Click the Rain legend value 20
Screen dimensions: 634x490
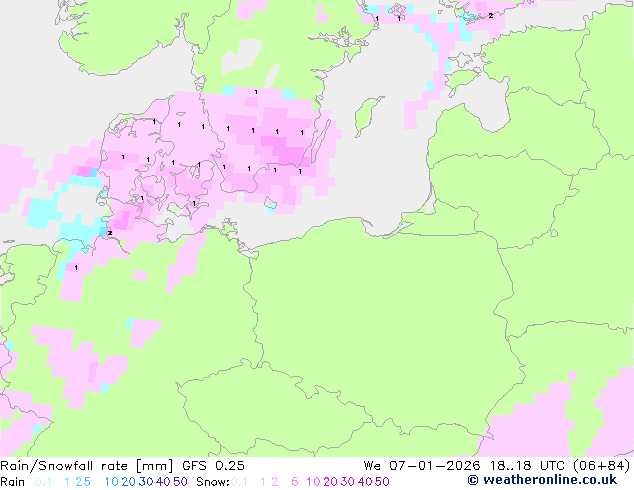128,482
